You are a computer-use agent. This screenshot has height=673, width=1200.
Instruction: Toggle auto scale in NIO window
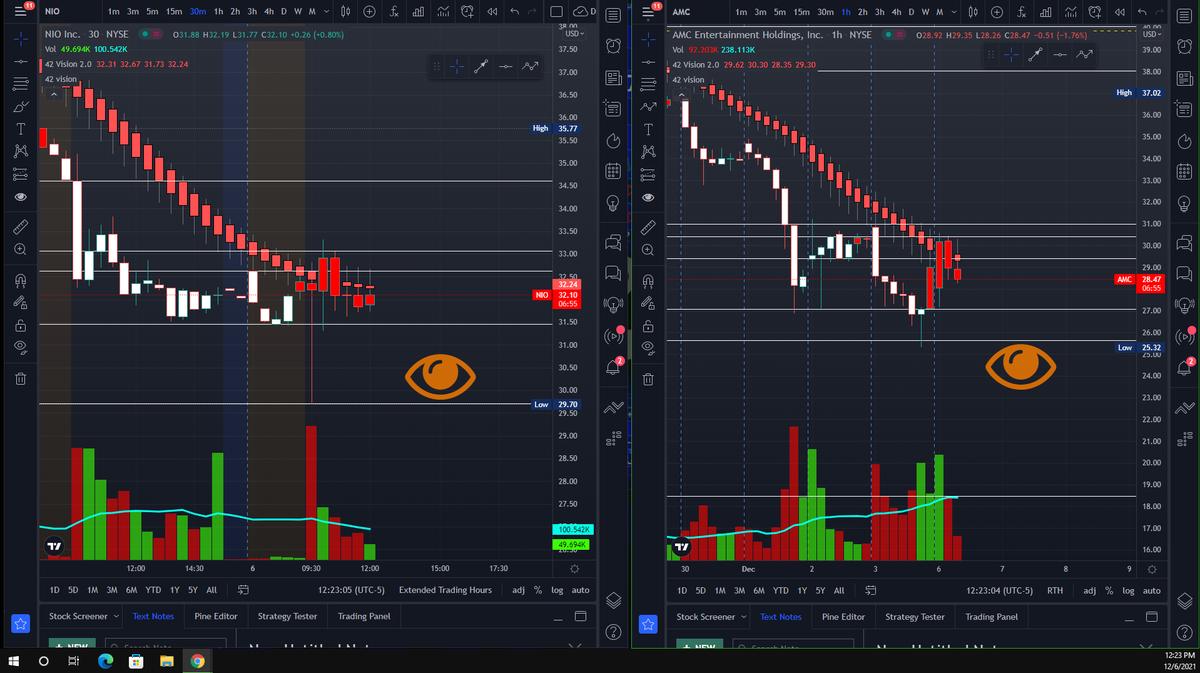(x=579, y=590)
